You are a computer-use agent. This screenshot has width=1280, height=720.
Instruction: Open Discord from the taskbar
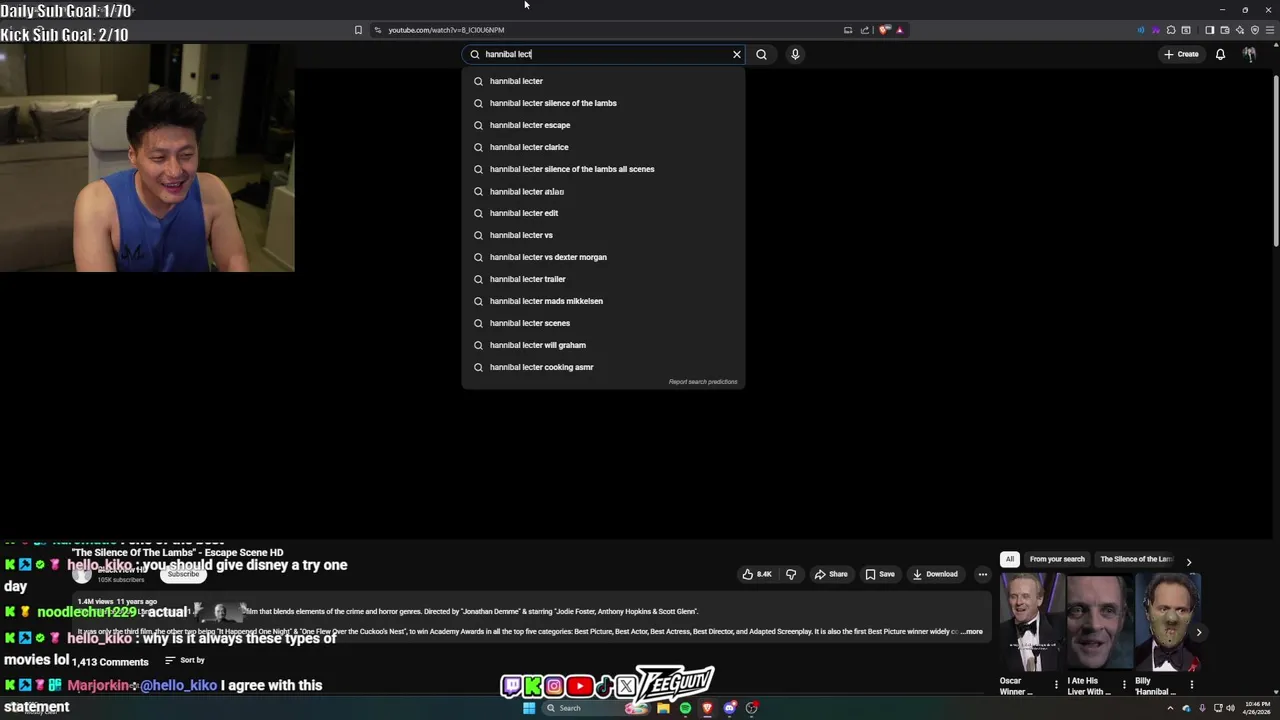pyautogui.click(x=729, y=708)
